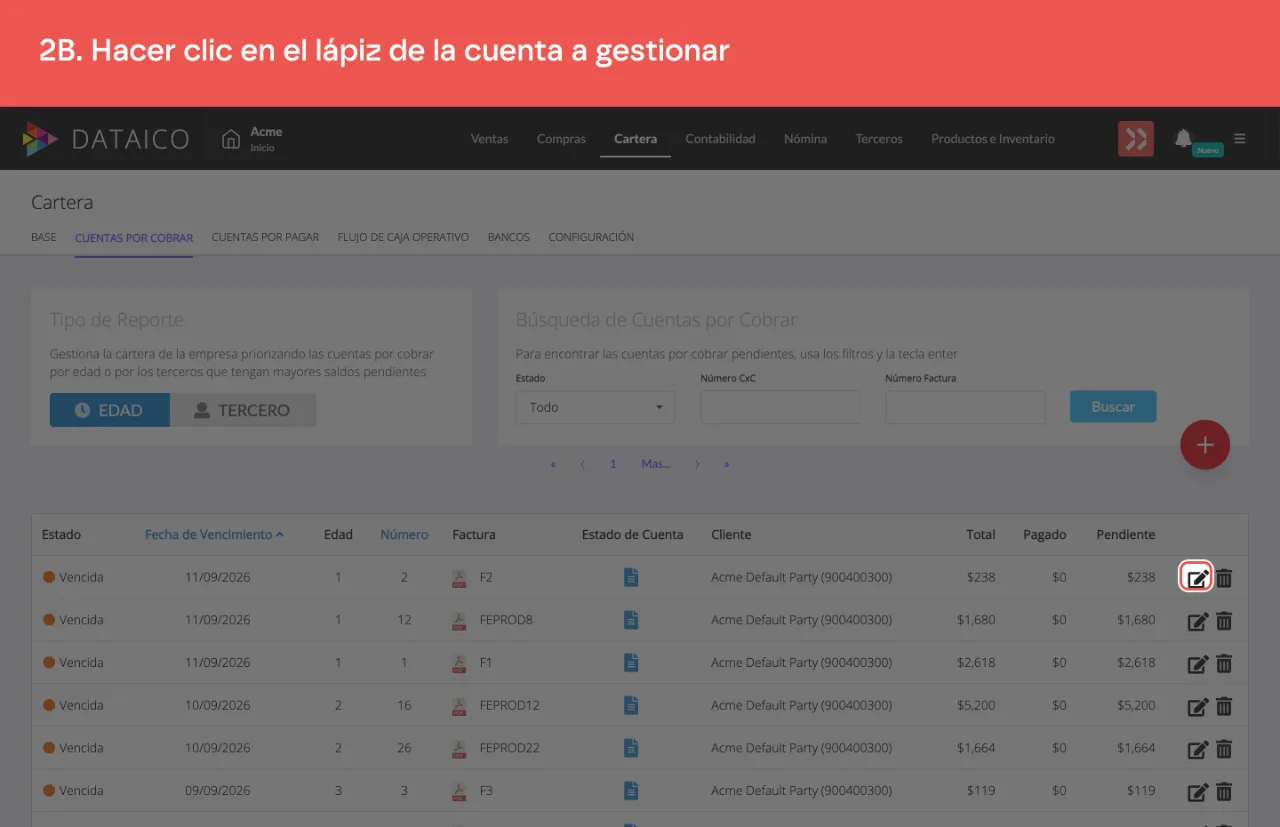Viewport: 1280px width, 827px height.
Task: Open the BANCOS tab
Action: 509,237
